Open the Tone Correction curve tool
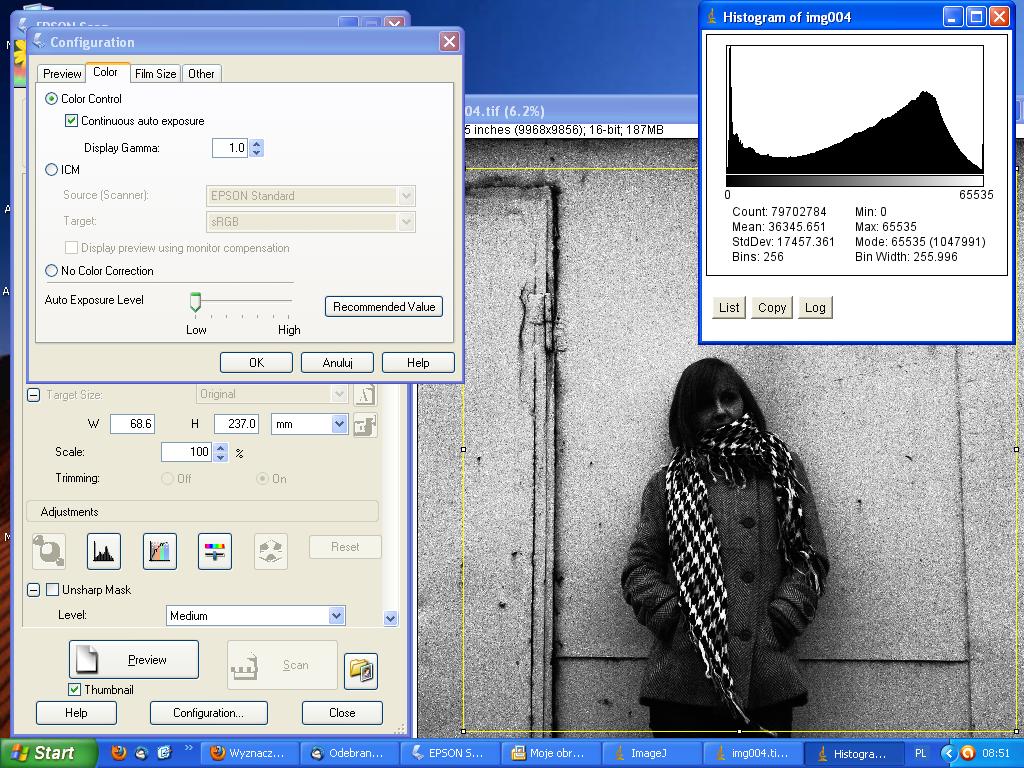This screenshot has height=768, width=1024. click(160, 550)
